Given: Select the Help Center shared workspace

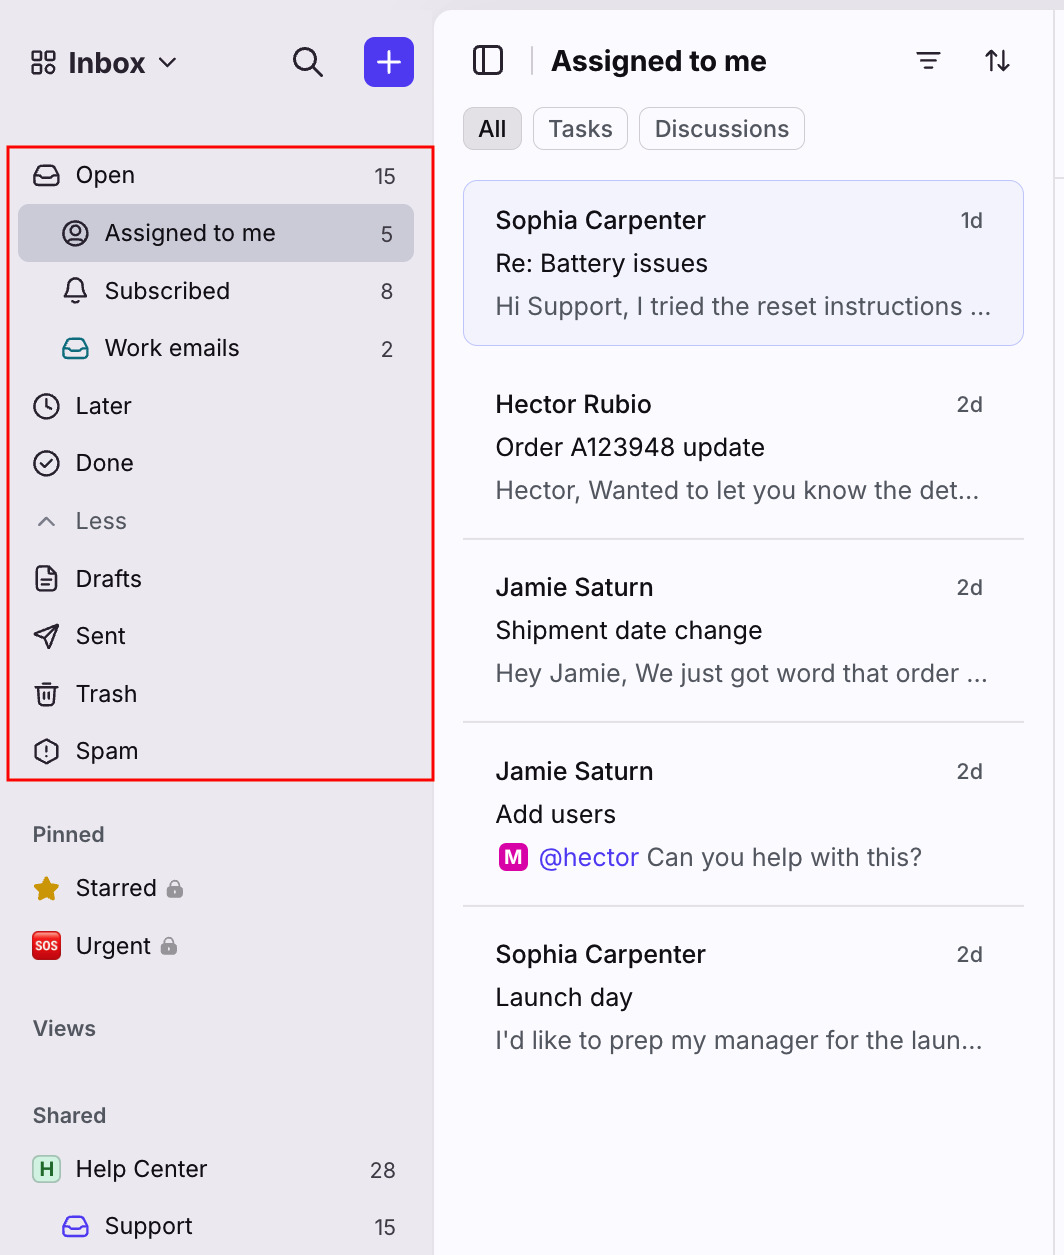Looking at the screenshot, I should pos(215,1169).
